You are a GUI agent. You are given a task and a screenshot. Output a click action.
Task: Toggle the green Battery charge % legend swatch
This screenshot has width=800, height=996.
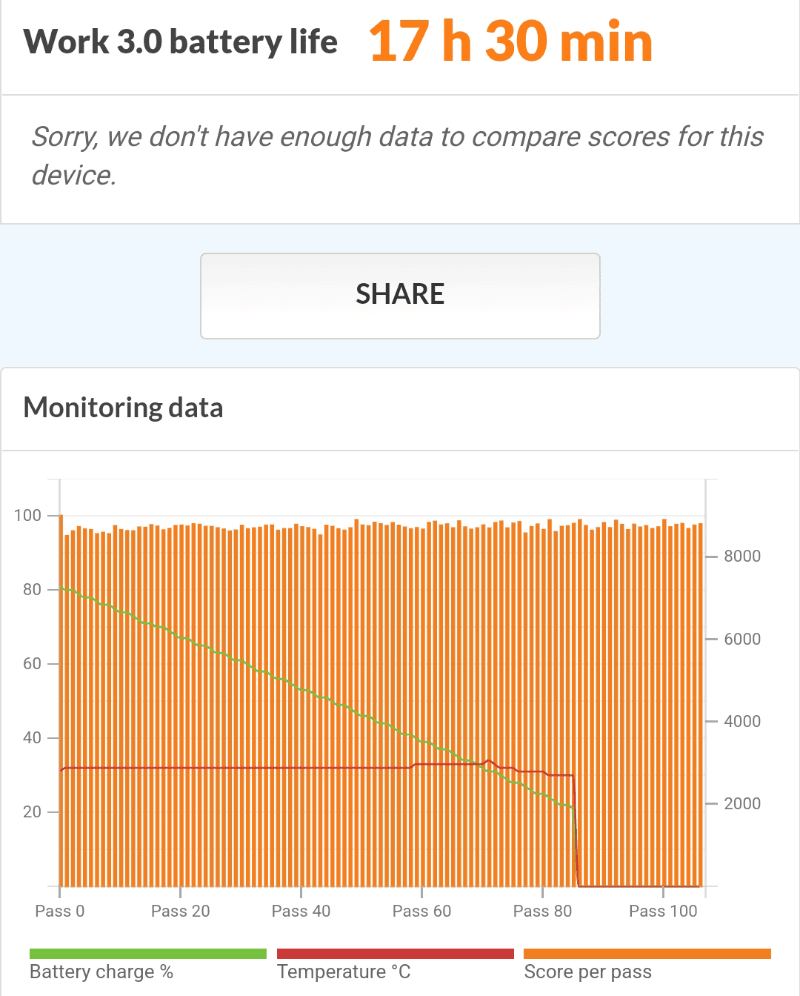click(x=148, y=953)
